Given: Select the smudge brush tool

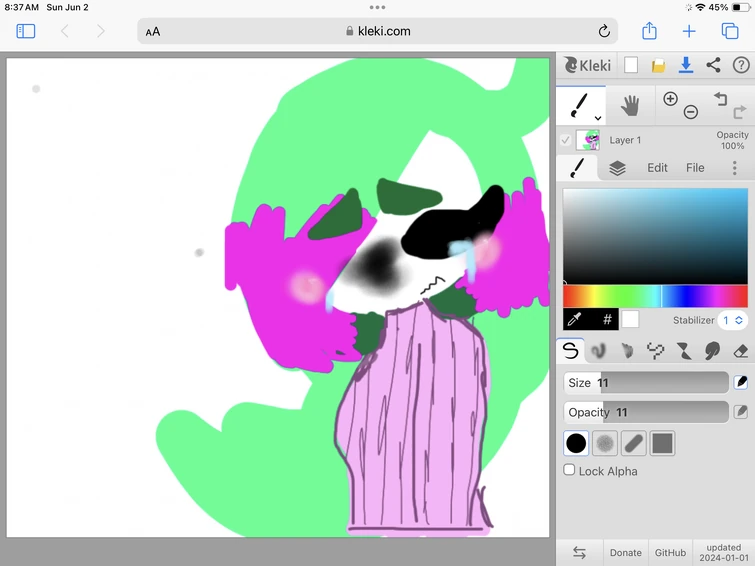Looking at the screenshot, I should pyautogui.click(x=712, y=351).
